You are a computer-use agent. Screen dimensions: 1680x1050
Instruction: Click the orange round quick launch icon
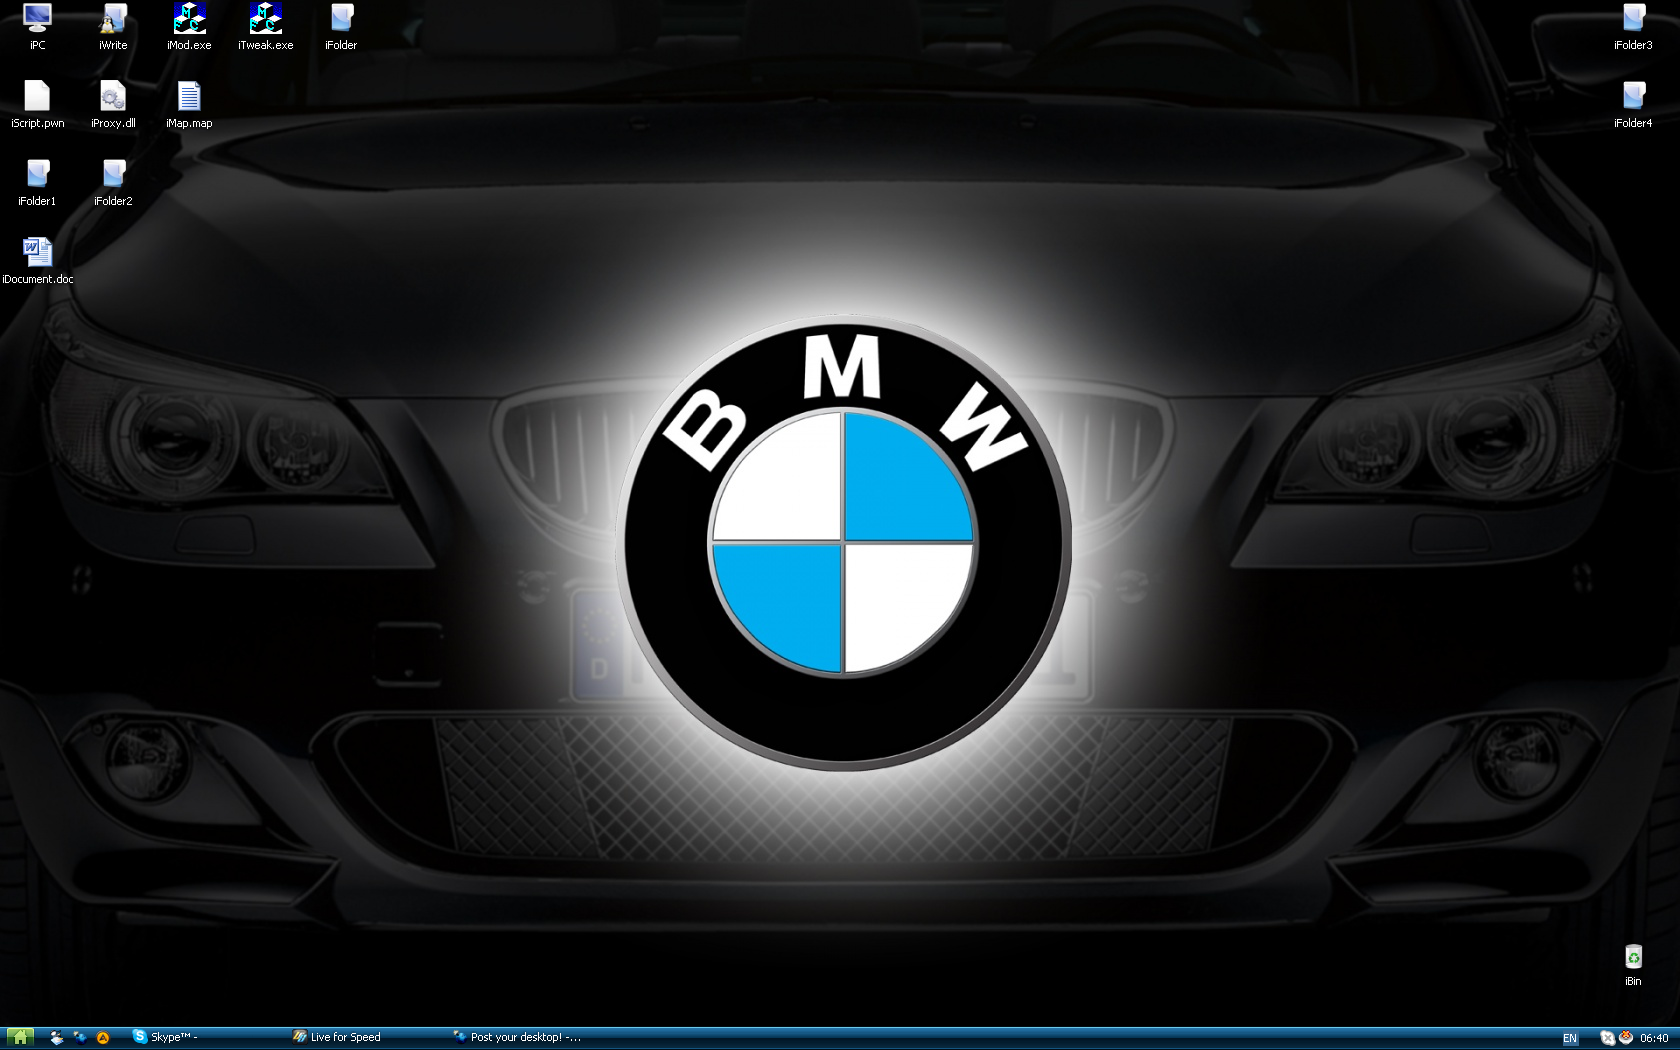(103, 1038)
